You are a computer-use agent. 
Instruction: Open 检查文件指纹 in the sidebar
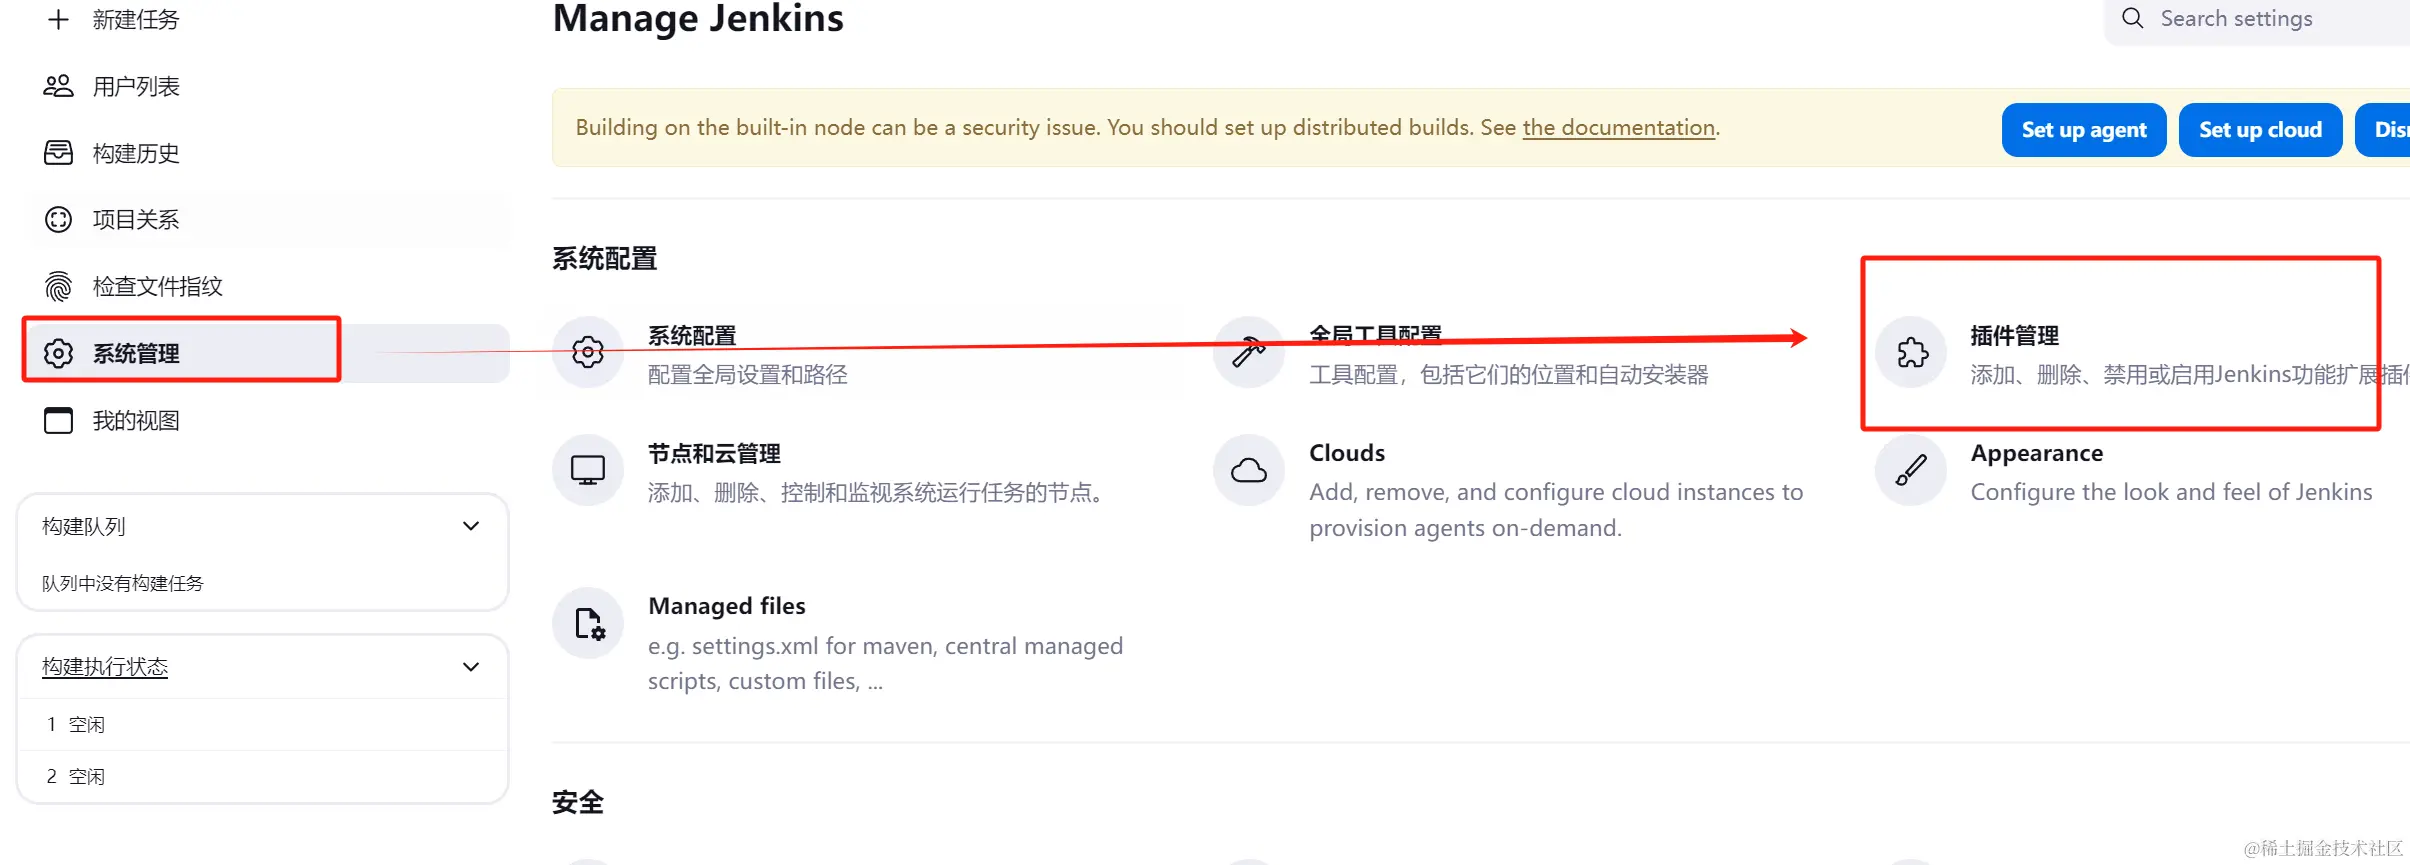pyautogui.click(x=158, y=286)
